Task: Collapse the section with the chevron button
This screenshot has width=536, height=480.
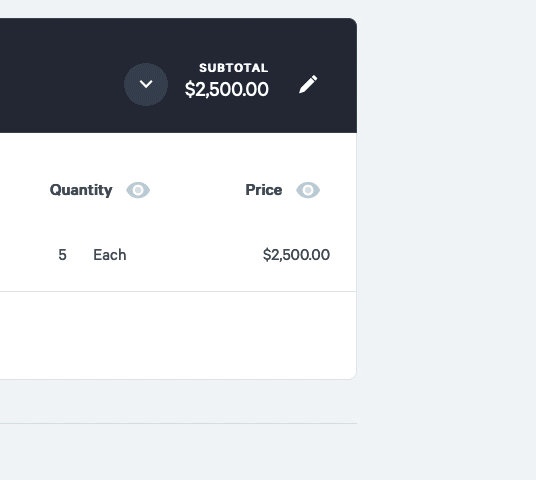Action: tap(146, 84)
